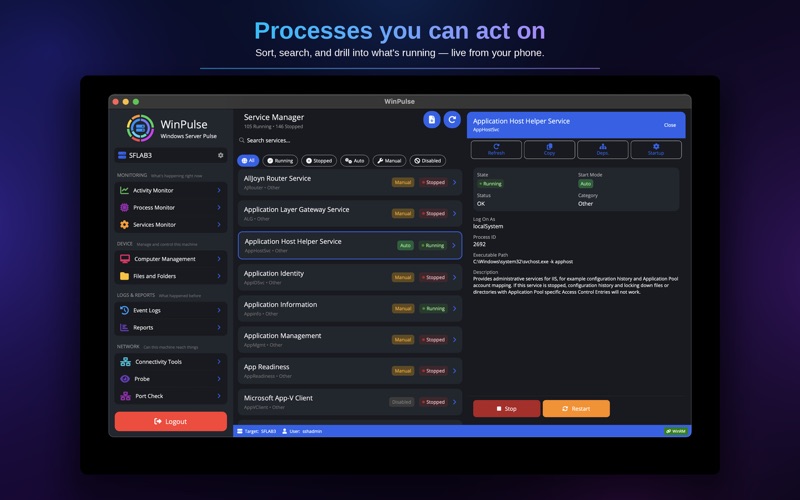This screenshot has height=500, width=800.
Task: Filter services by Manual start mode
Action: pyautogui.click(x=389, y=161)
